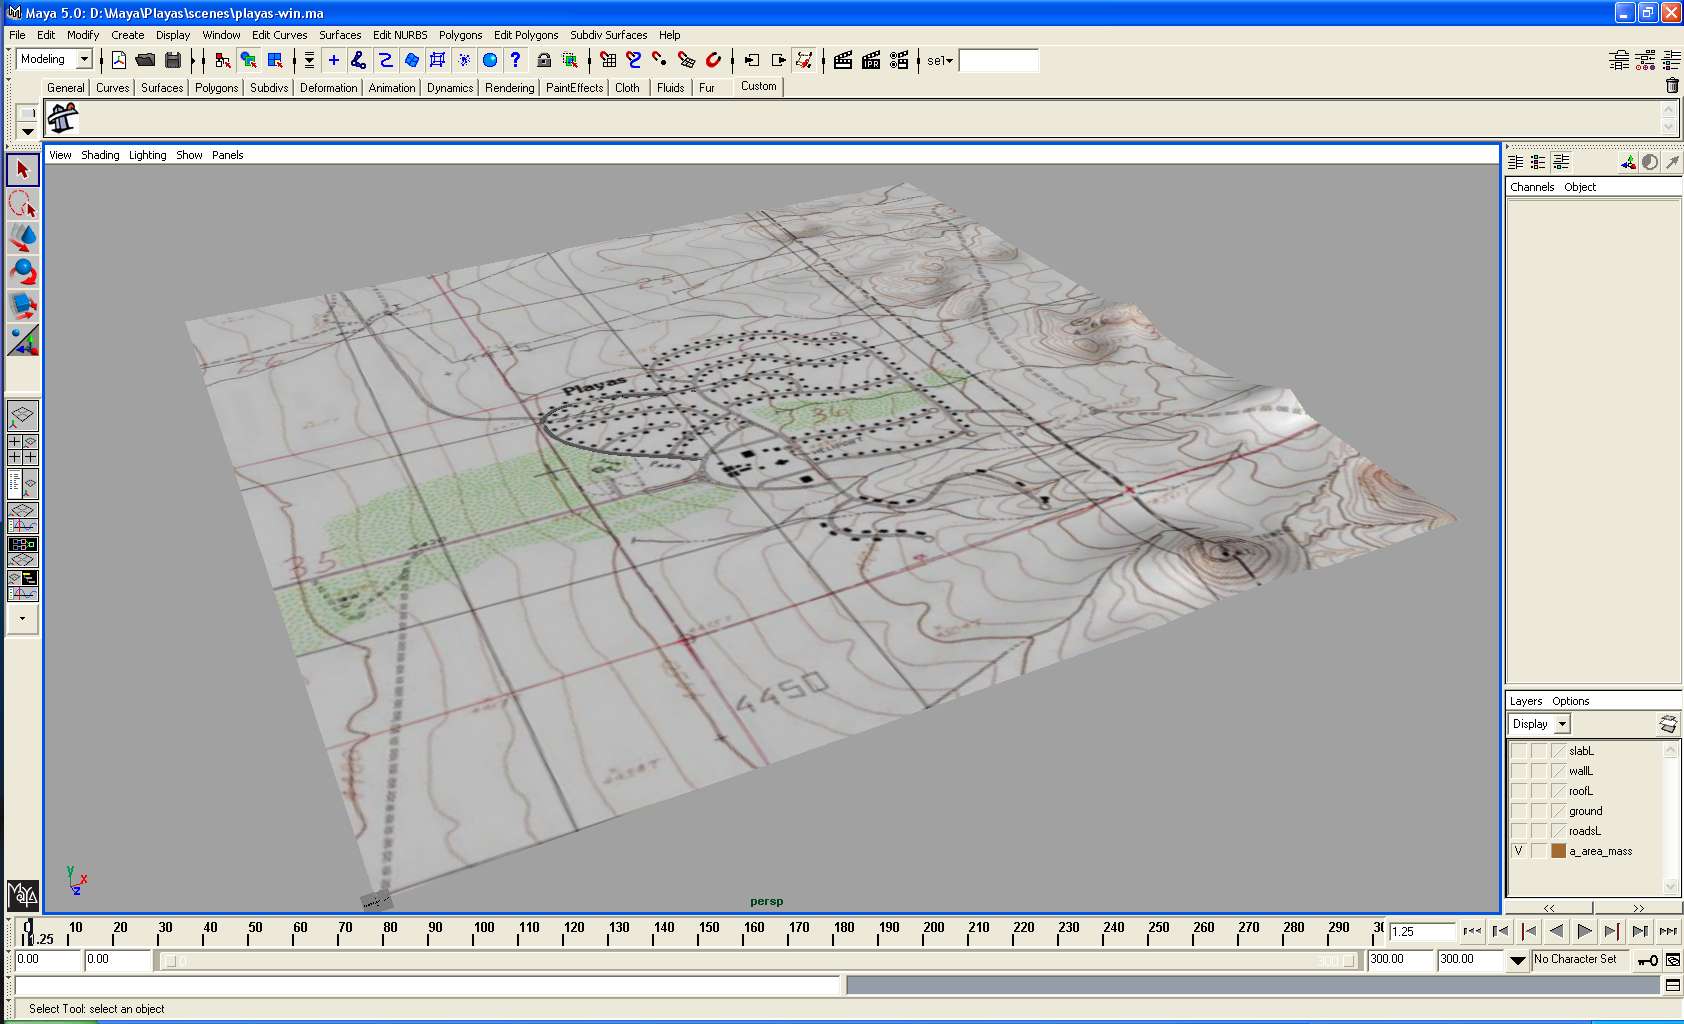Choose the Move tool in toolbox
1684x1024 pixels.
[23, 238]
